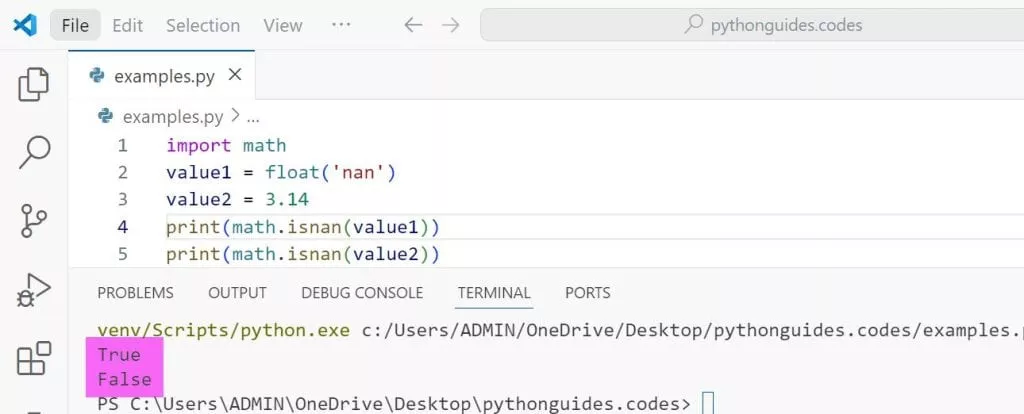This screenshot has height=414, width=1024.
Task: Navigate back with left arrow
Action: tap(413, 25)
